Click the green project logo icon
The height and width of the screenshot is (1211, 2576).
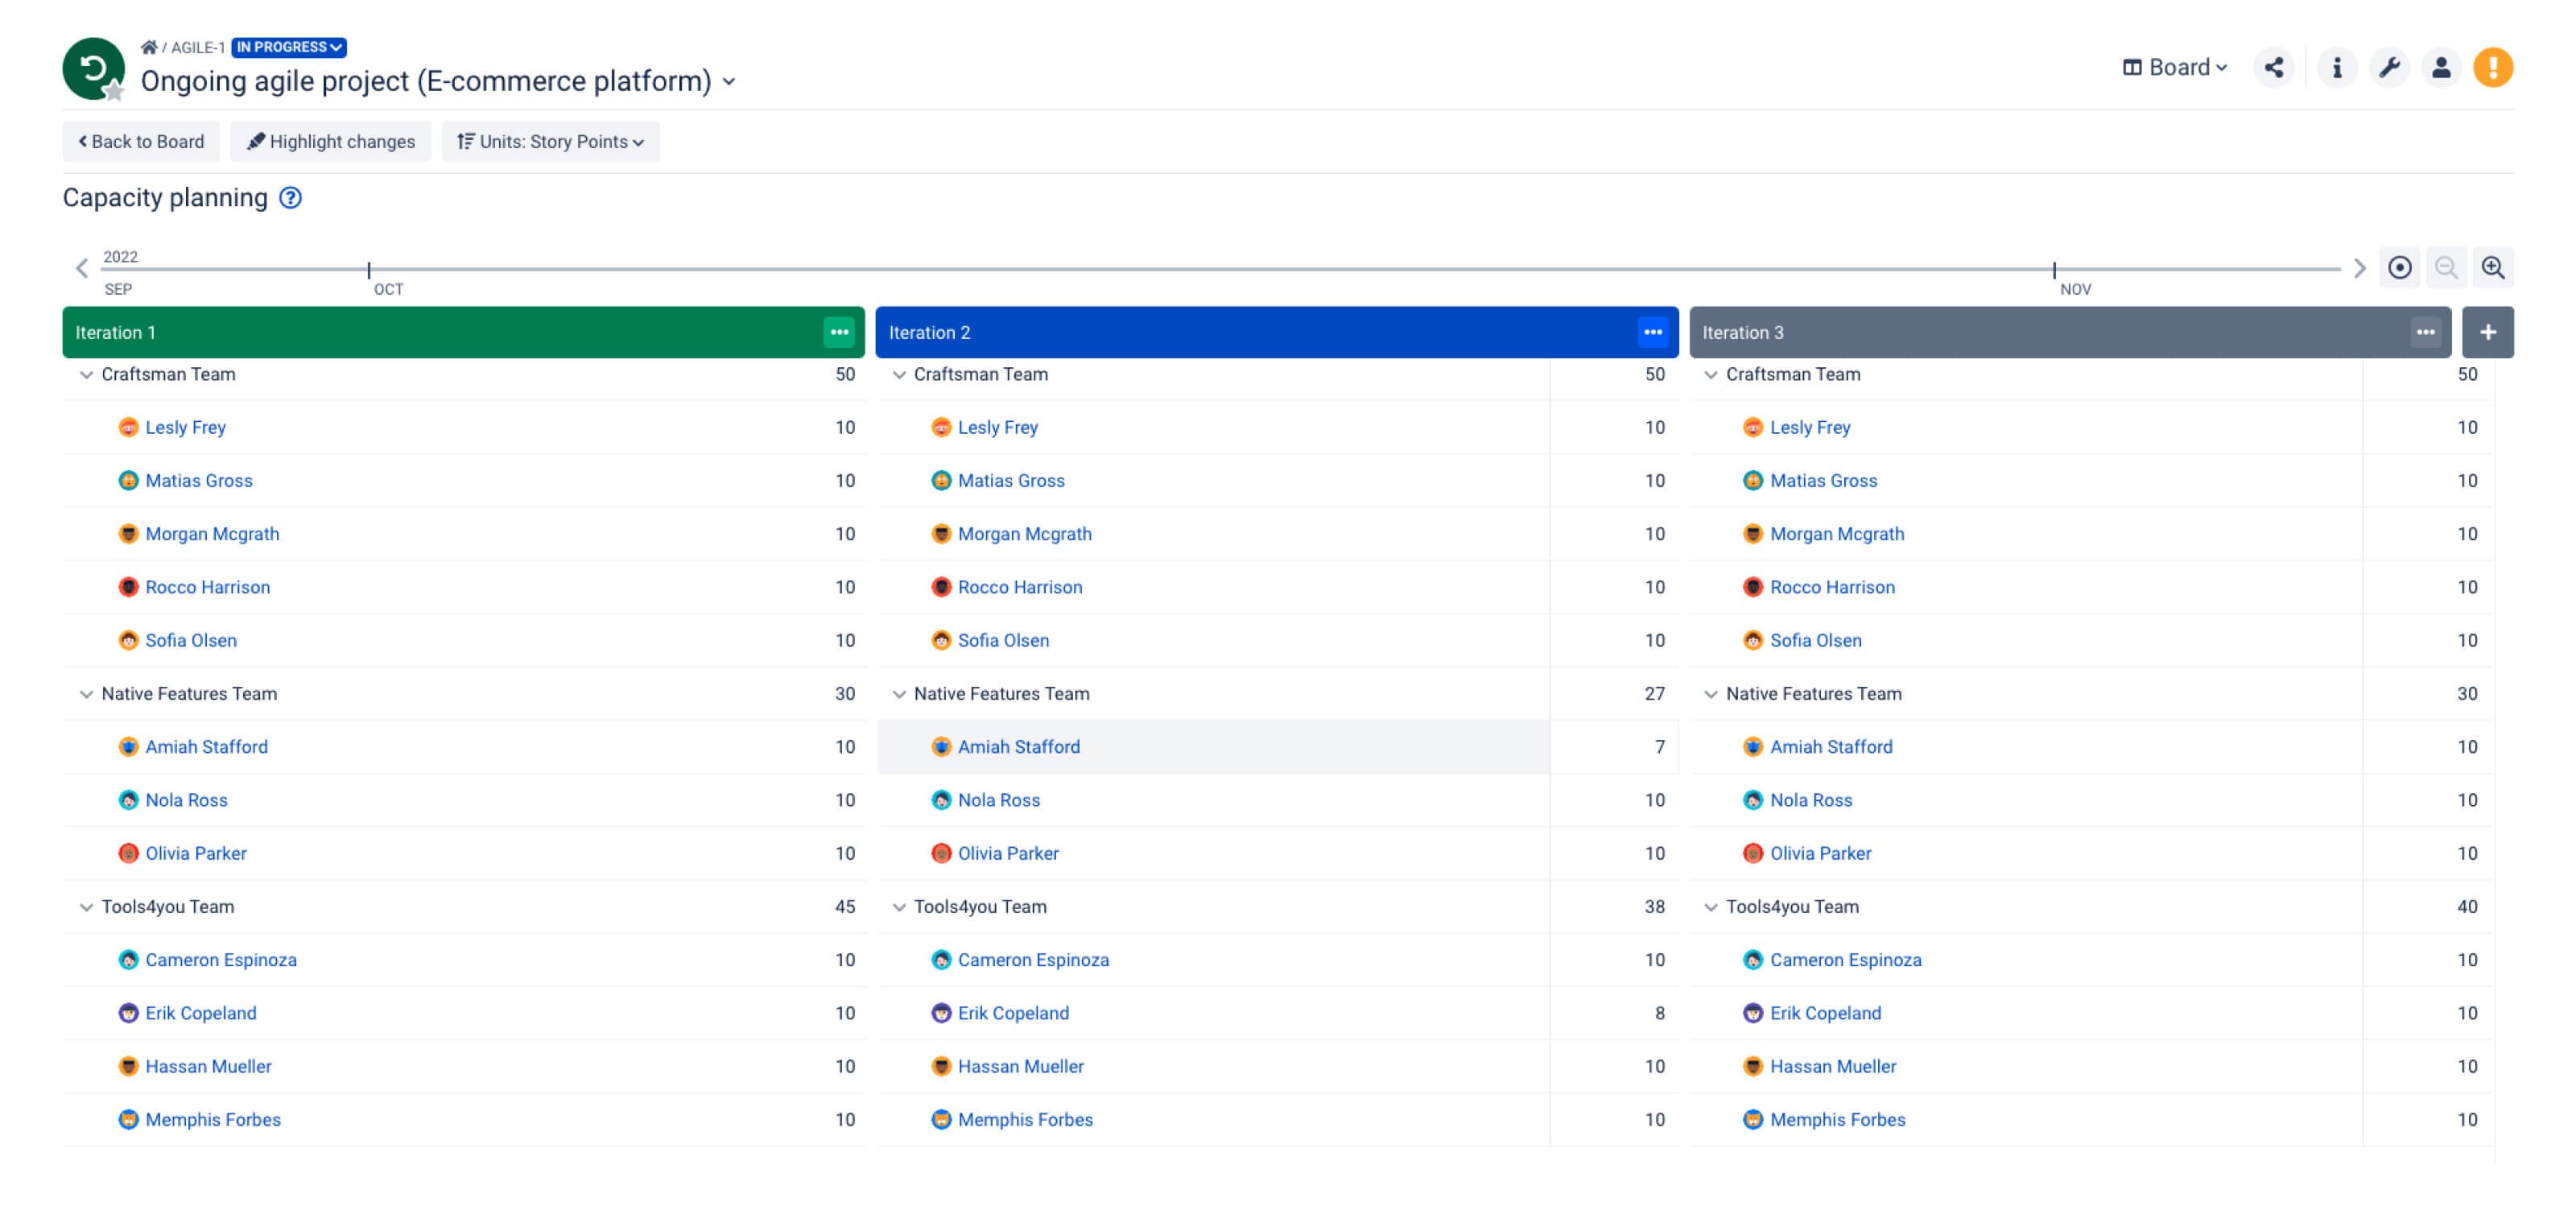pyautogui.click(x=93, y=68)
